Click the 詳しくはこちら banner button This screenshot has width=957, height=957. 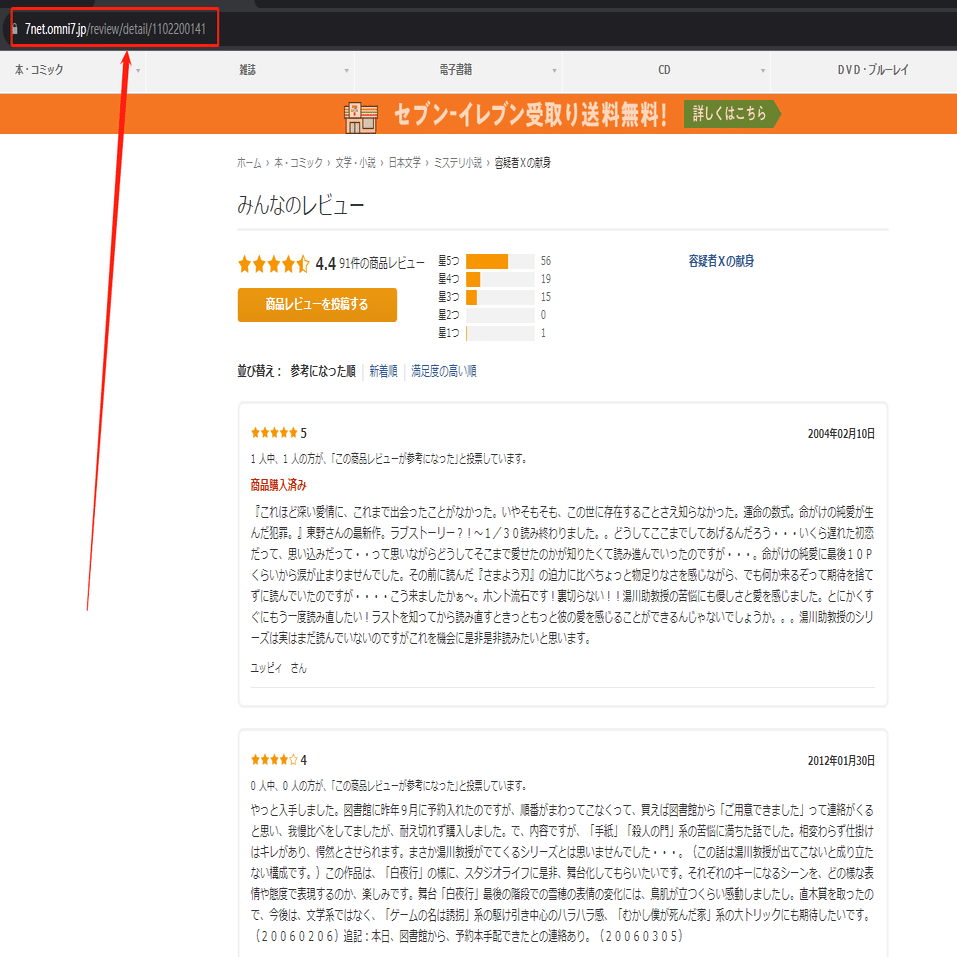tap(732, 114)
